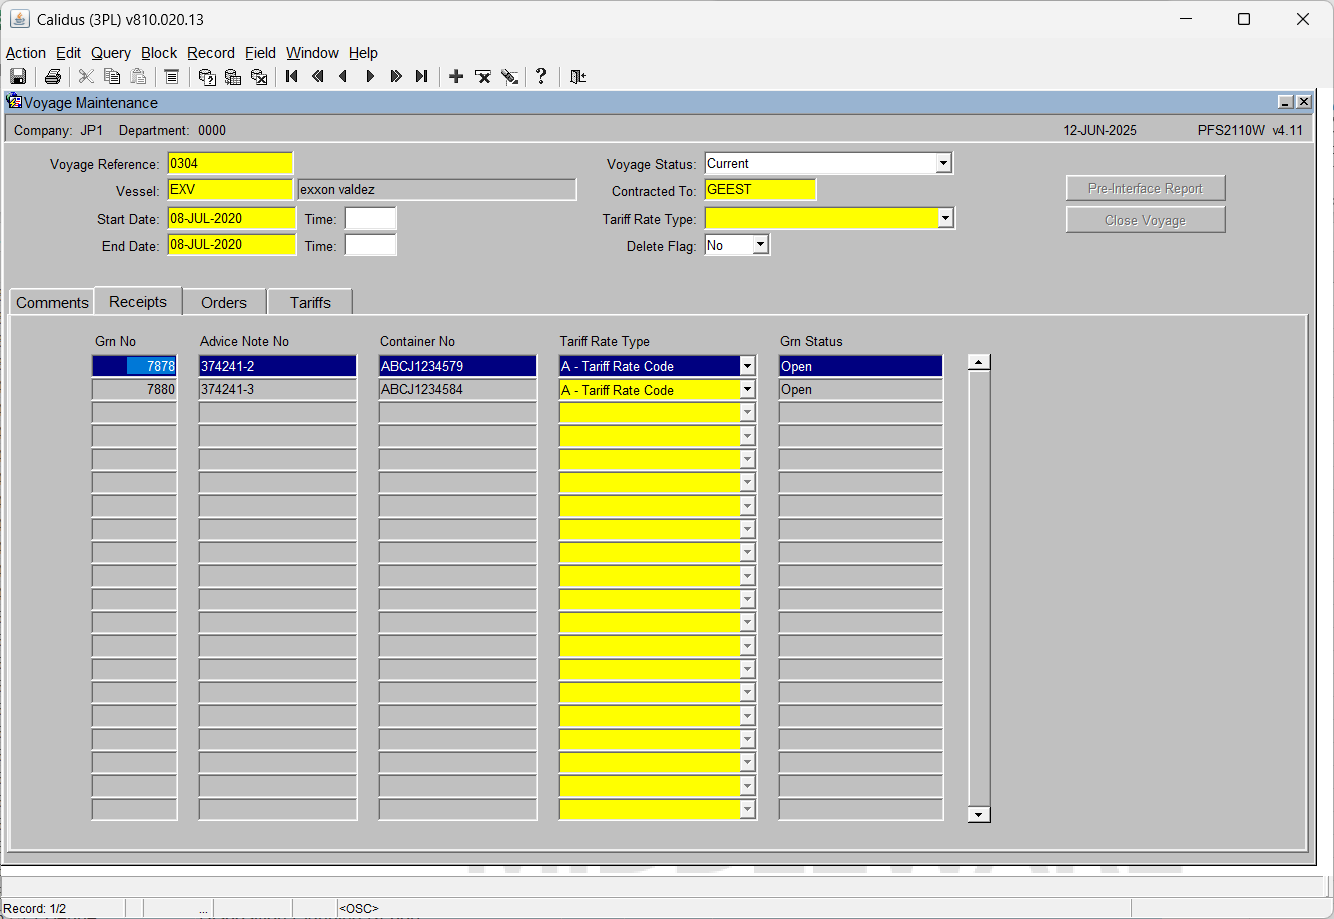Open the Field menu
The height and width of the screenshot is (919, 1334).
[260, 53]
